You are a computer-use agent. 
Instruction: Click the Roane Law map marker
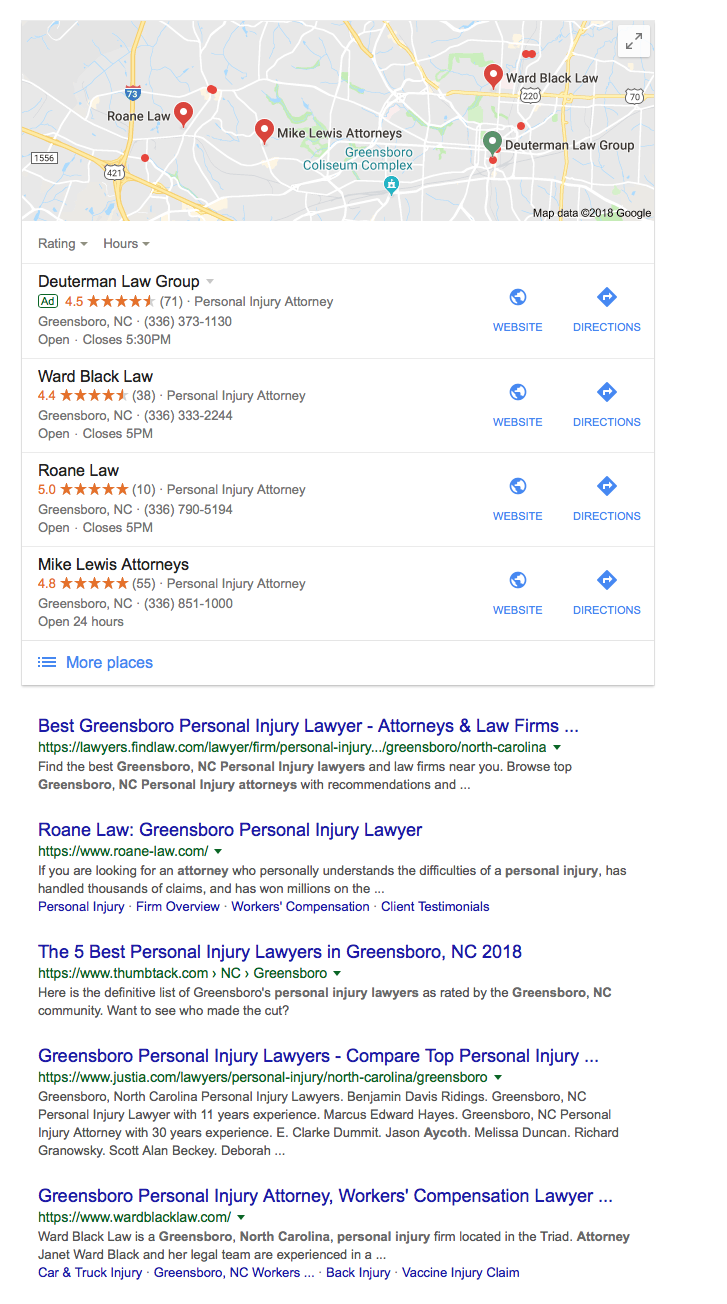coord(183,115)
